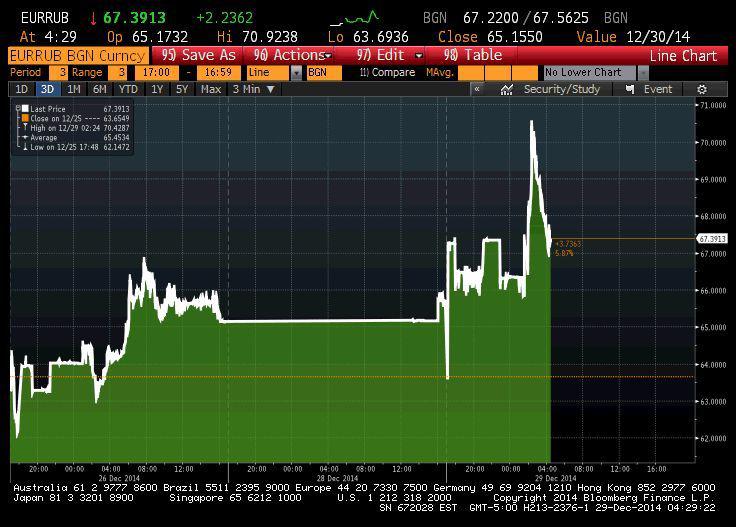
Task: Switch to the YTD time range
Action: point(126,89)
